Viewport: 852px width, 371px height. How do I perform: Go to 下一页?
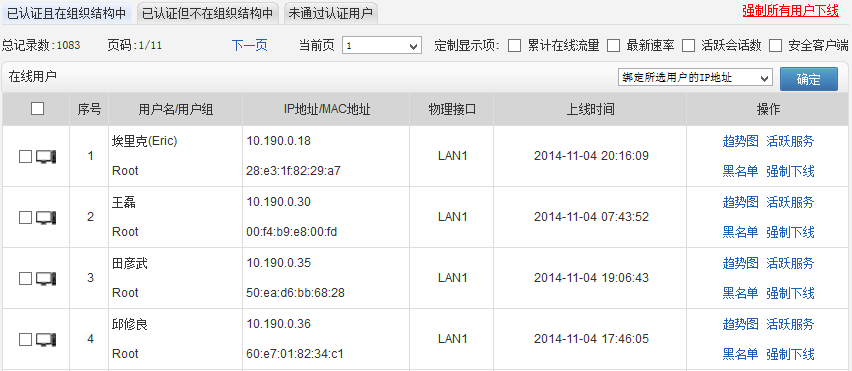coord(249,46)
